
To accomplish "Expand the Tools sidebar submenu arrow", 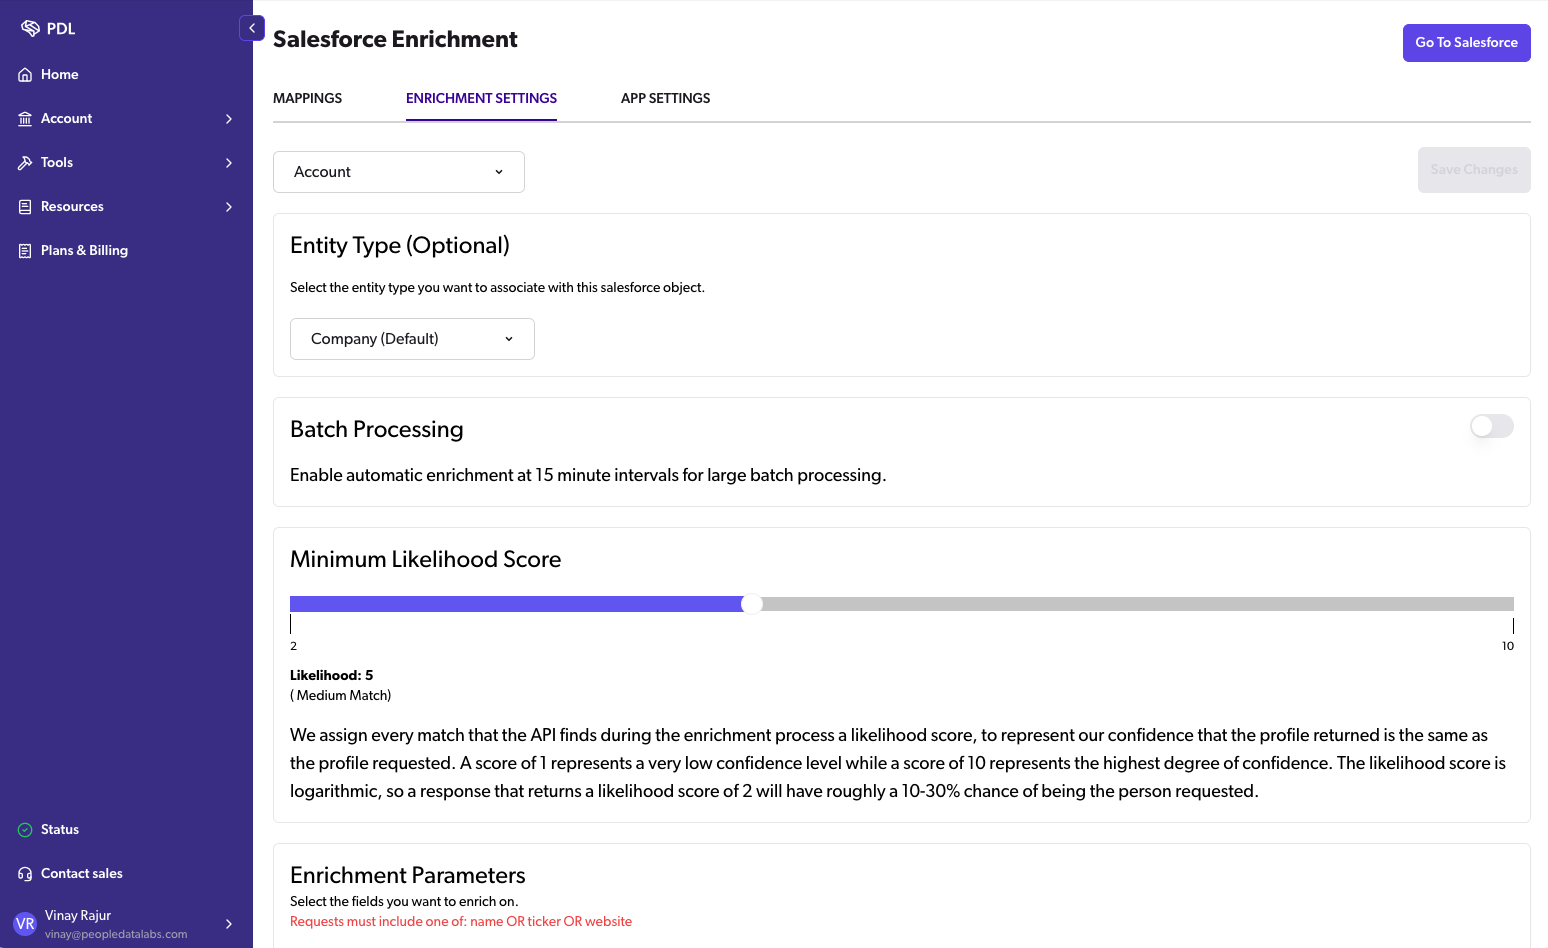I will (229, 163).
